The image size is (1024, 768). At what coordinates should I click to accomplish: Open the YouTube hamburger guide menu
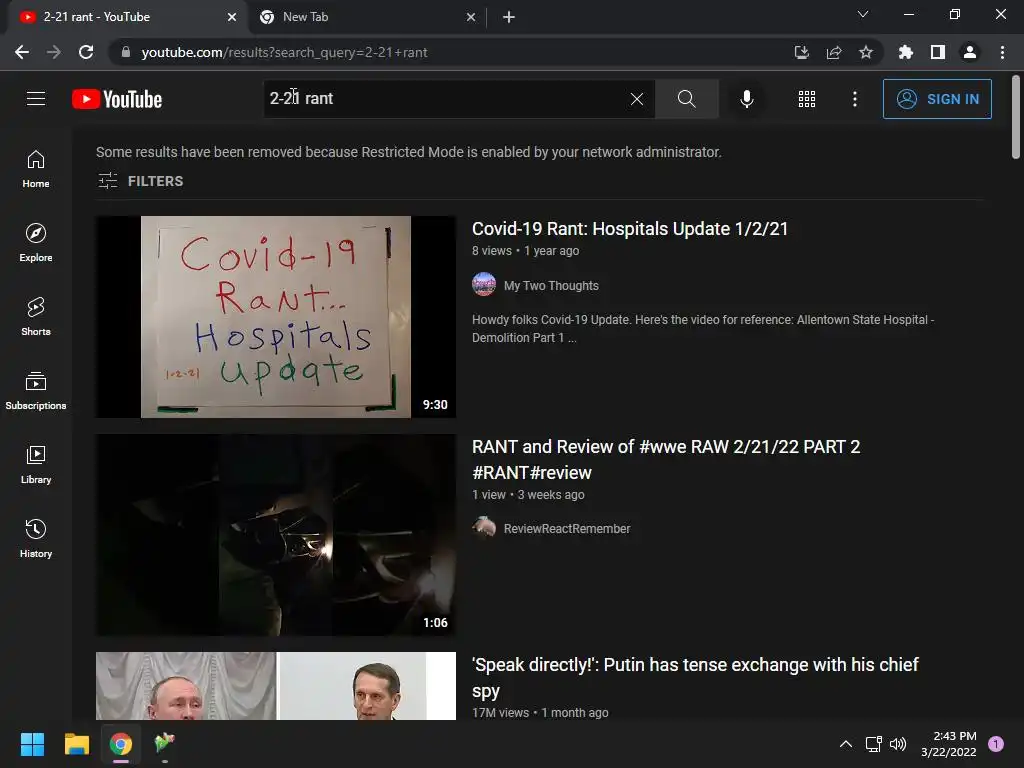tap(36, 99)
